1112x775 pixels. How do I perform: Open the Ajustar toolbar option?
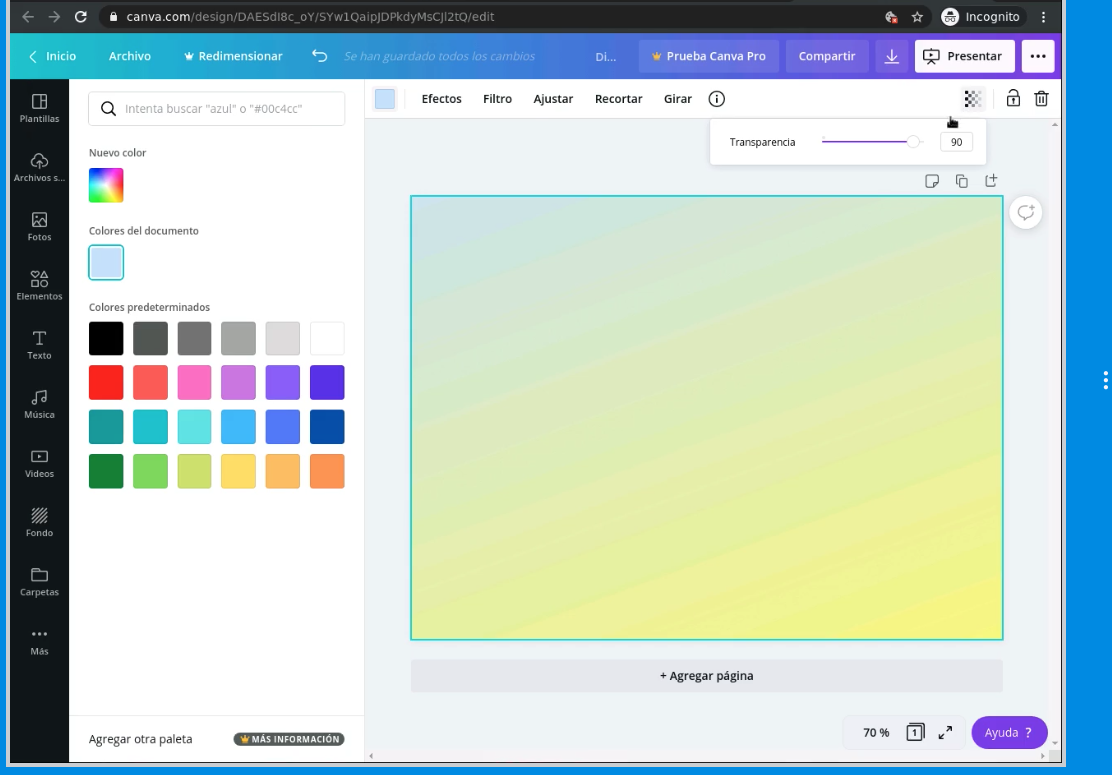[x=553, y=99]
